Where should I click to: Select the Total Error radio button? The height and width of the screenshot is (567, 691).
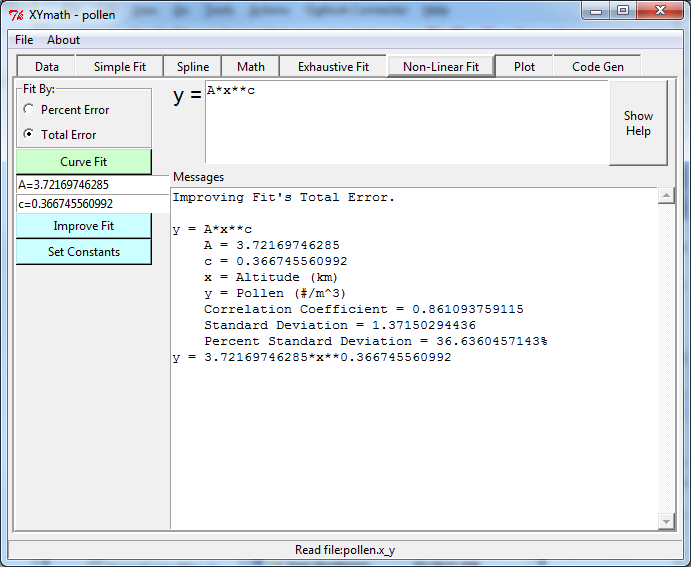pos(28,135)
